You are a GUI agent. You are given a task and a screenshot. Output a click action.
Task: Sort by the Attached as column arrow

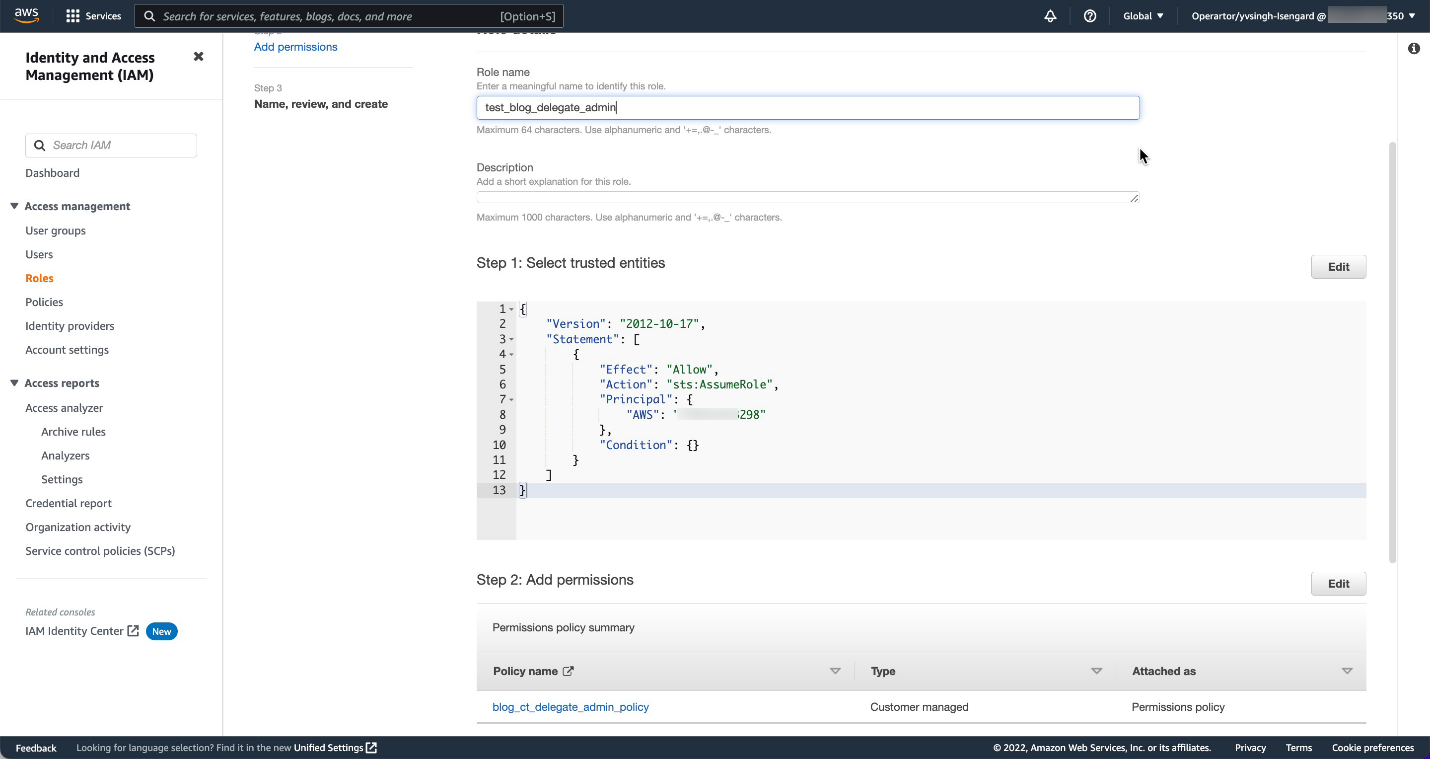[x=1346, y=671]
